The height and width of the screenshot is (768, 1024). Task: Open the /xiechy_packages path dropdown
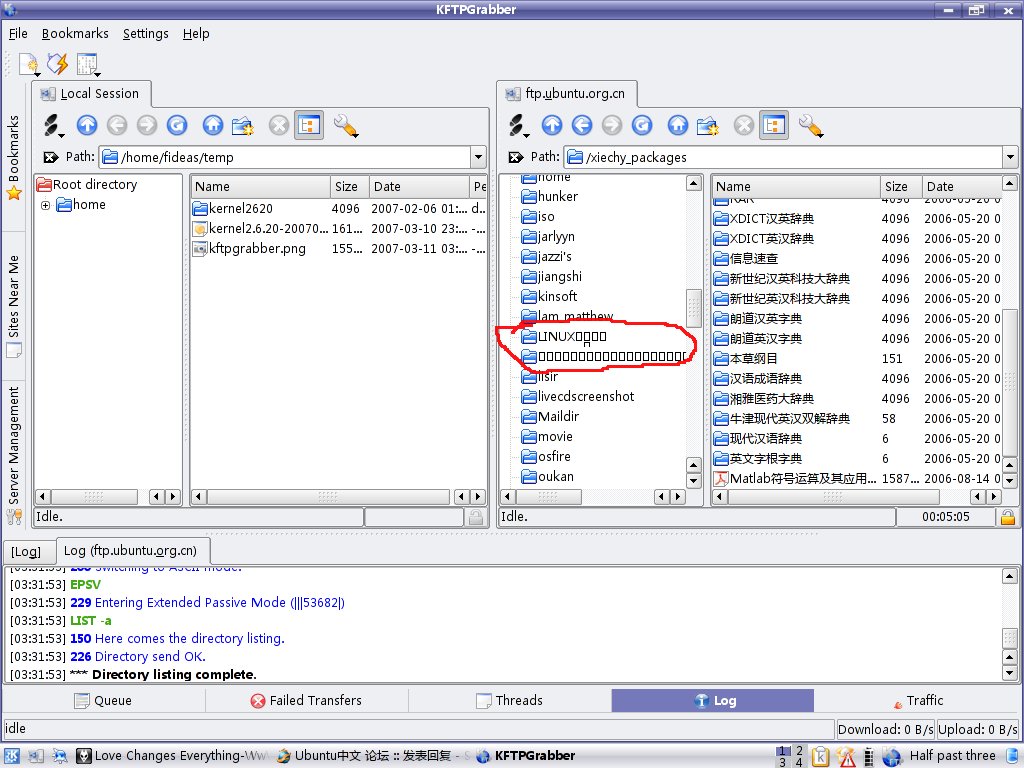point(1010,157)
